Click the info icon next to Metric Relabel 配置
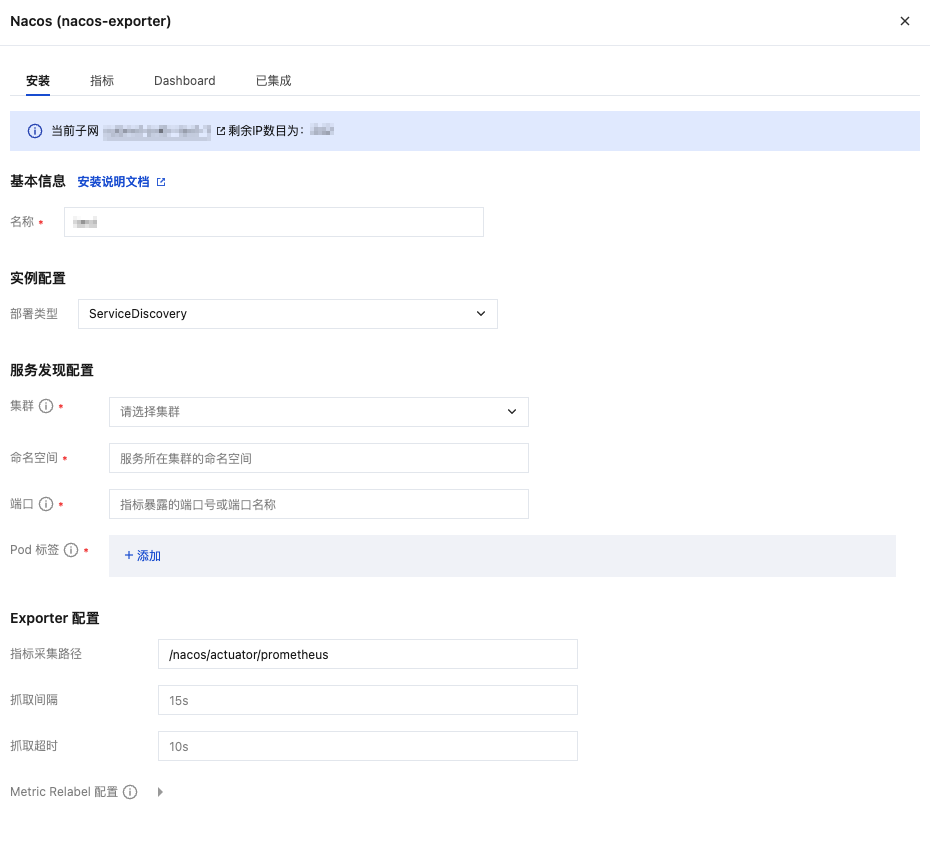Screen dimensions: 930x862 pyautogui.click(x=130, y=792)
